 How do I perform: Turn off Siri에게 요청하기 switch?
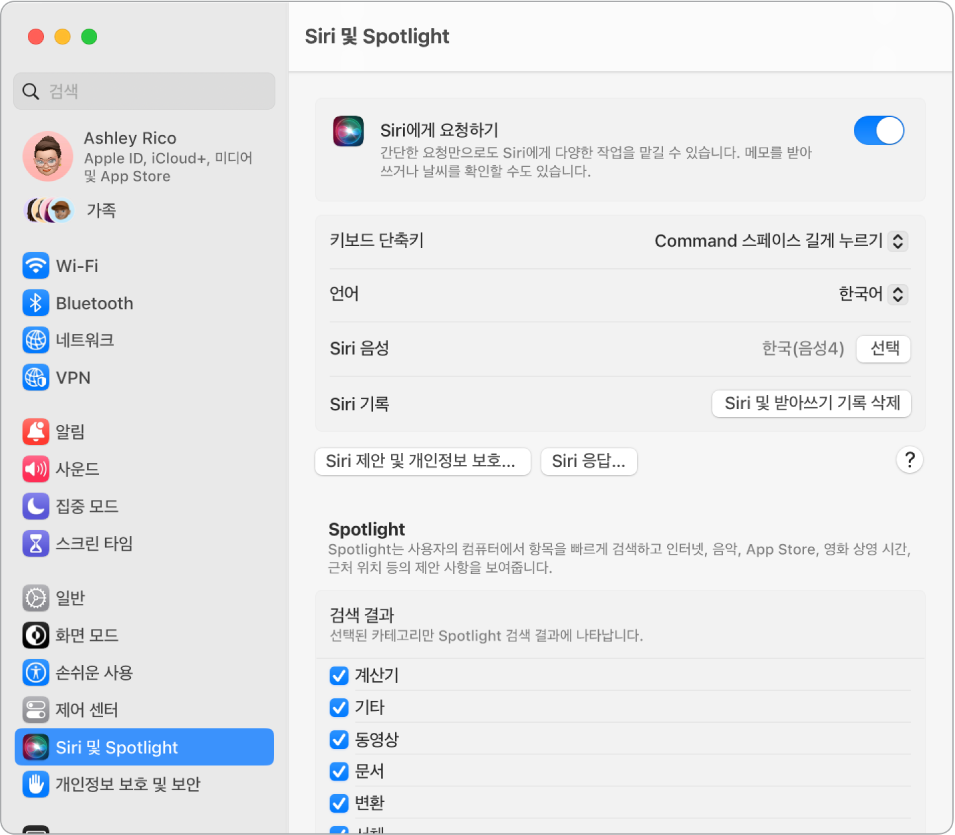tap(879, 130)
